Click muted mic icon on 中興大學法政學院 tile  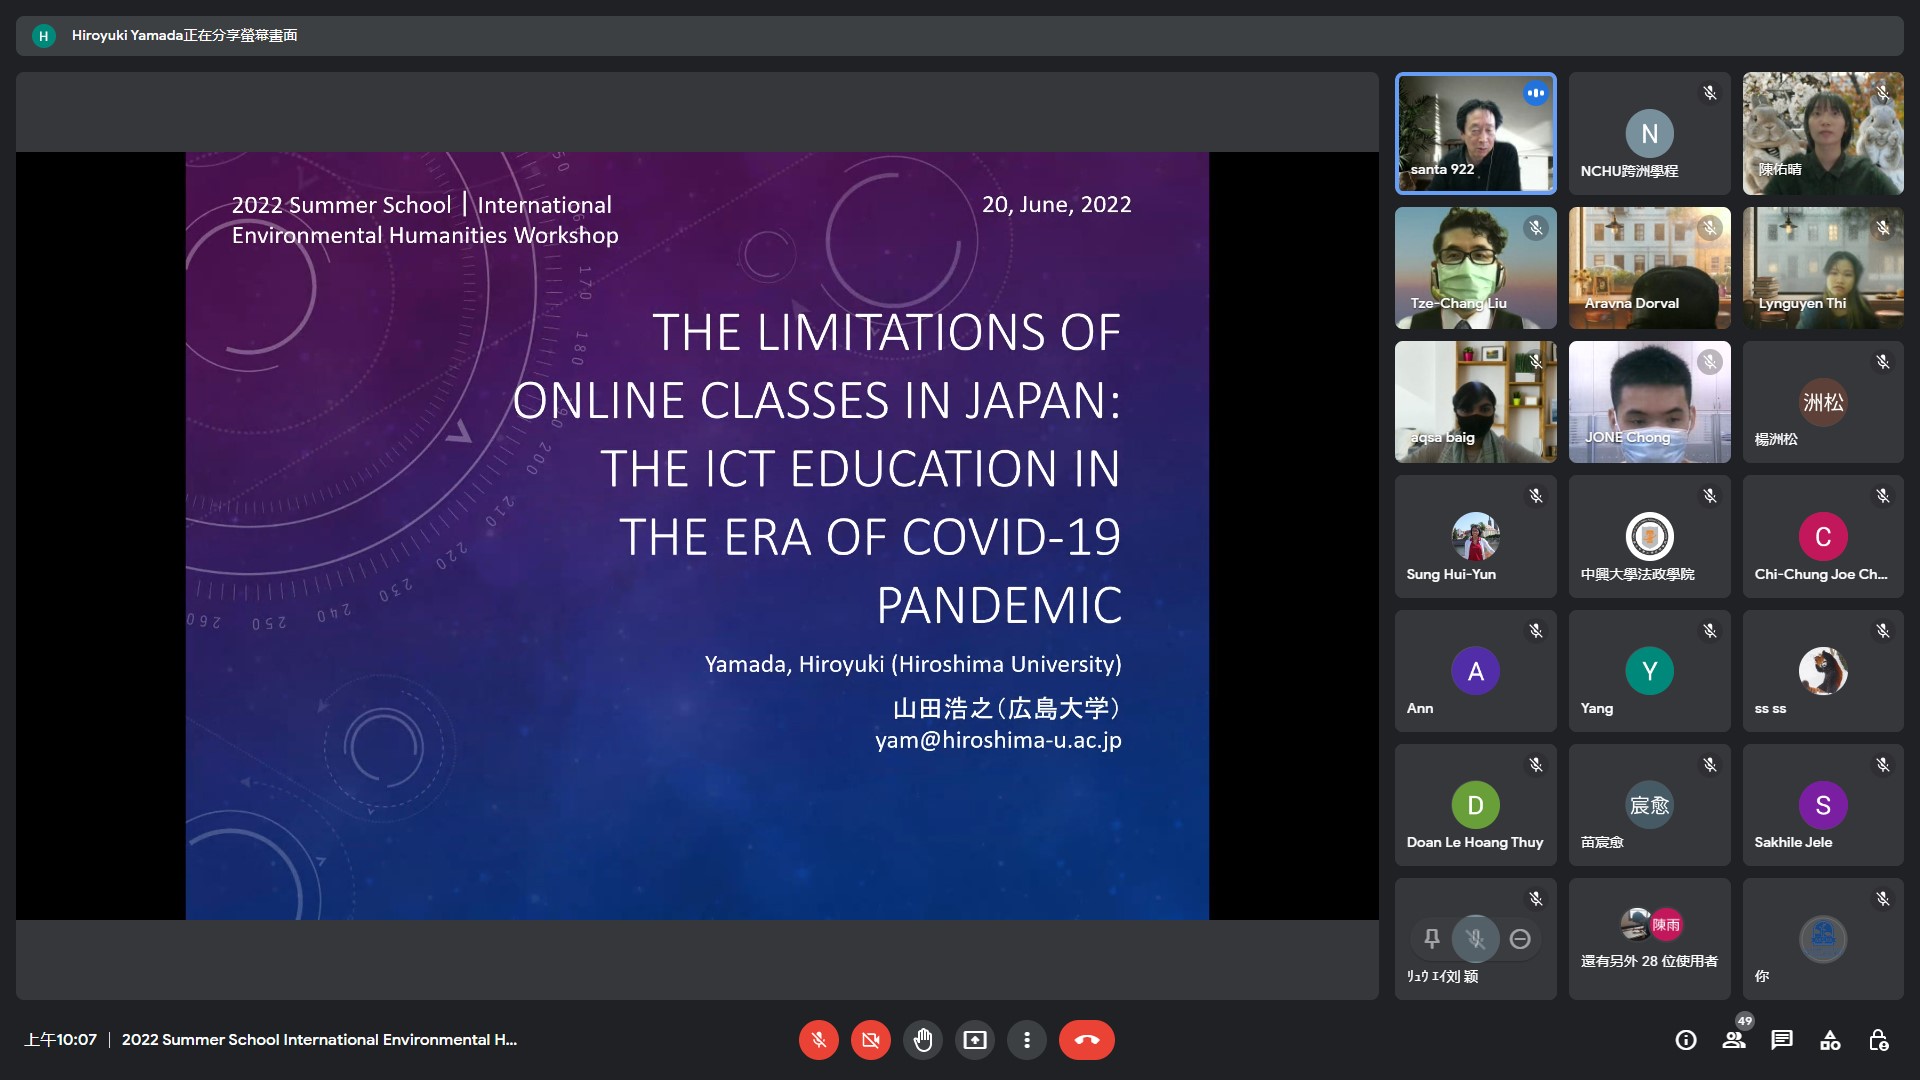pyautogui.click(x=1710, y=496)
